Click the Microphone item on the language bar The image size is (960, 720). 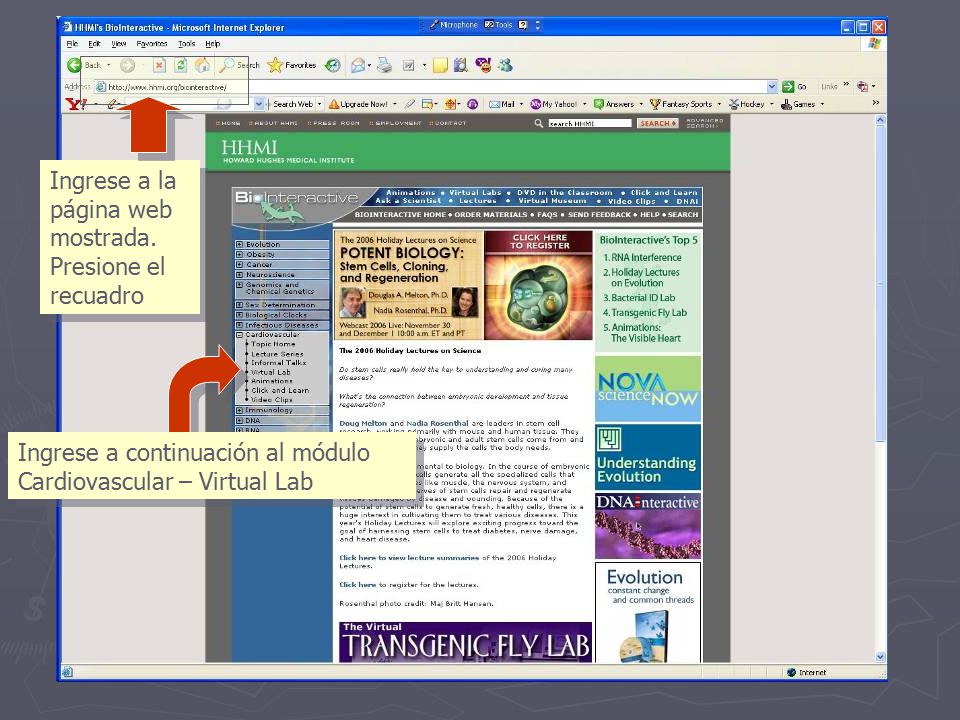[x=453, y=25]
